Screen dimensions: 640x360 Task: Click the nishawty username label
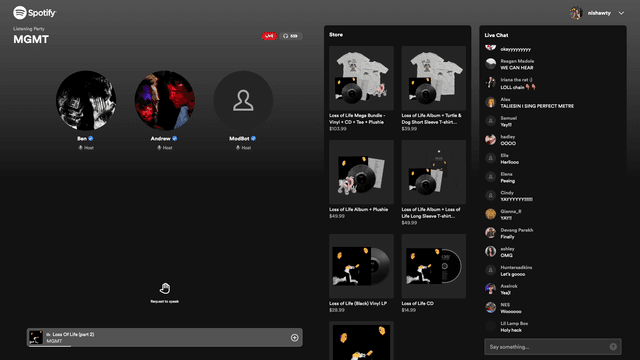coord(599,13)
